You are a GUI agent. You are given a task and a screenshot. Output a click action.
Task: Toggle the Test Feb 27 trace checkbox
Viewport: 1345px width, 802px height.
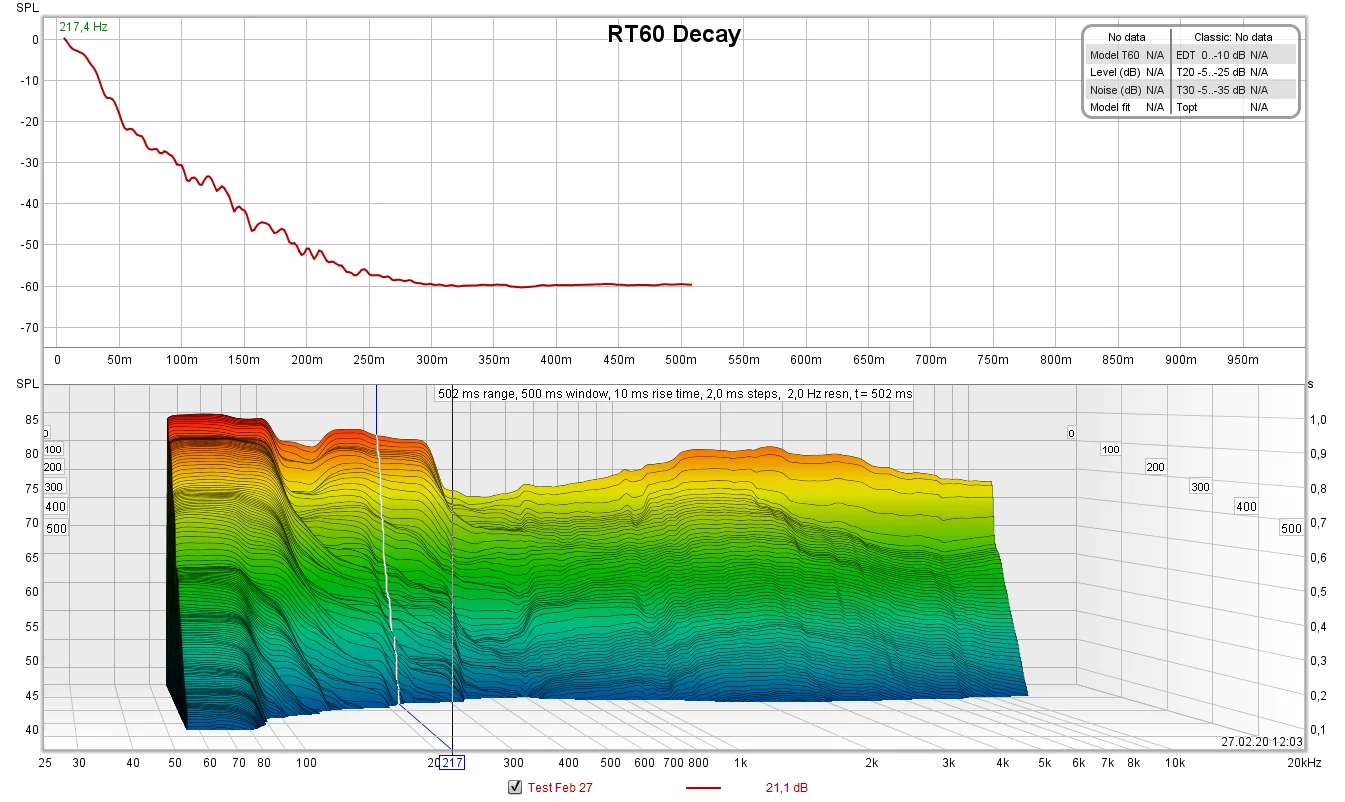point(516,787)
